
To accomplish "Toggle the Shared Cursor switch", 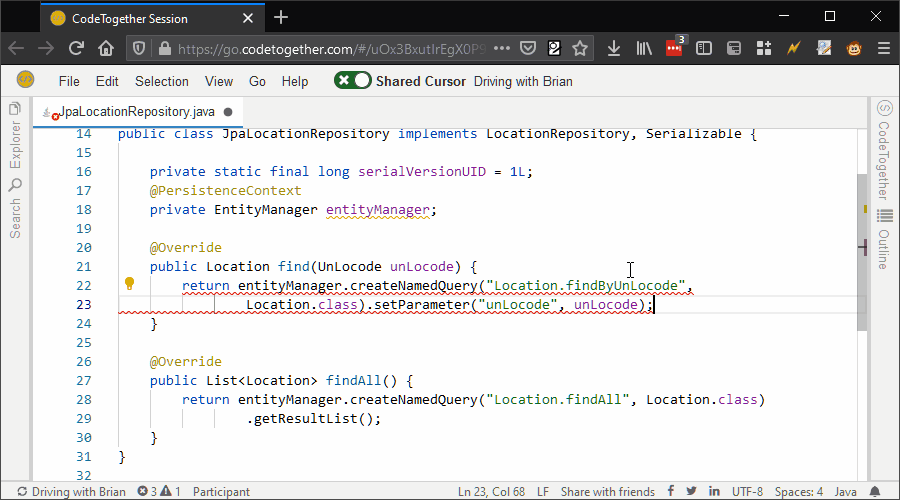I will [x=352, y=81].
